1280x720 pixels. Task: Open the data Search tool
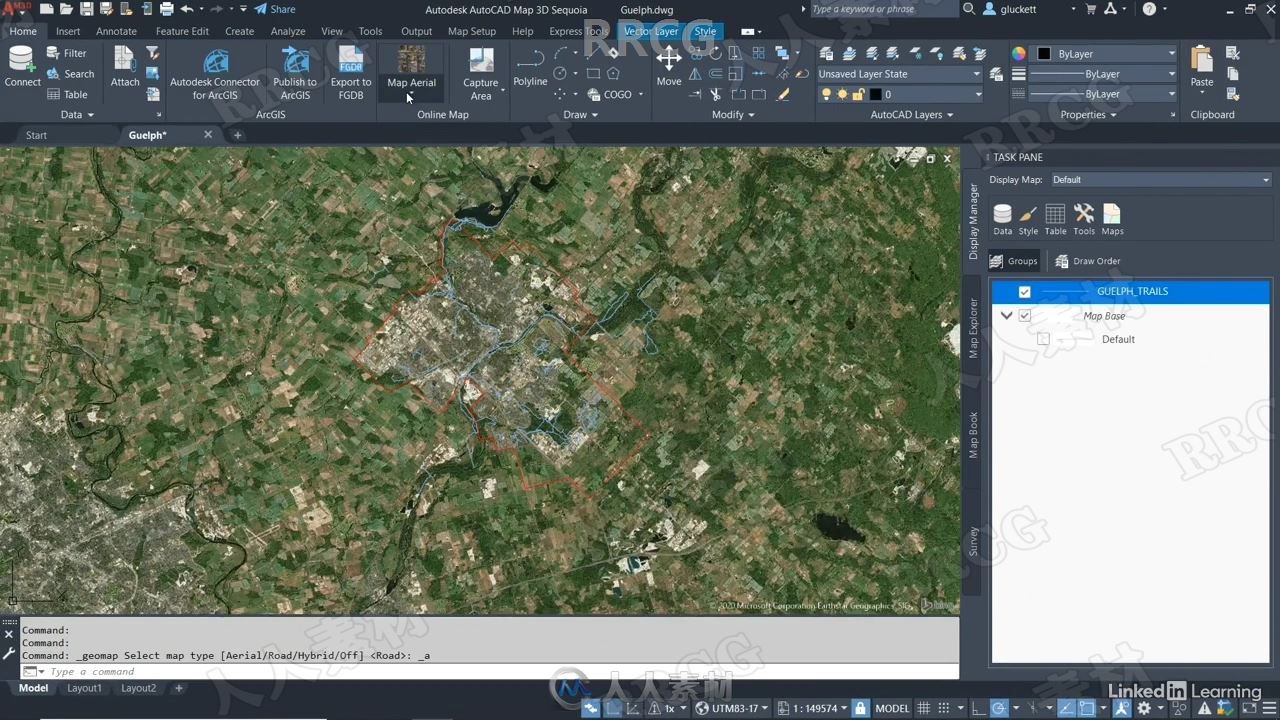pos(70,74)
